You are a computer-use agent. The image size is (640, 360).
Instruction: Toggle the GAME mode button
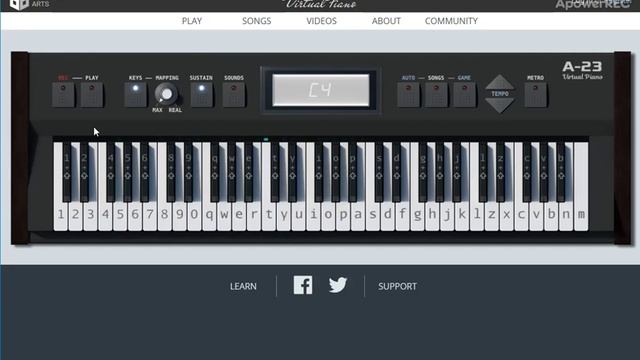tap(464, 95)
